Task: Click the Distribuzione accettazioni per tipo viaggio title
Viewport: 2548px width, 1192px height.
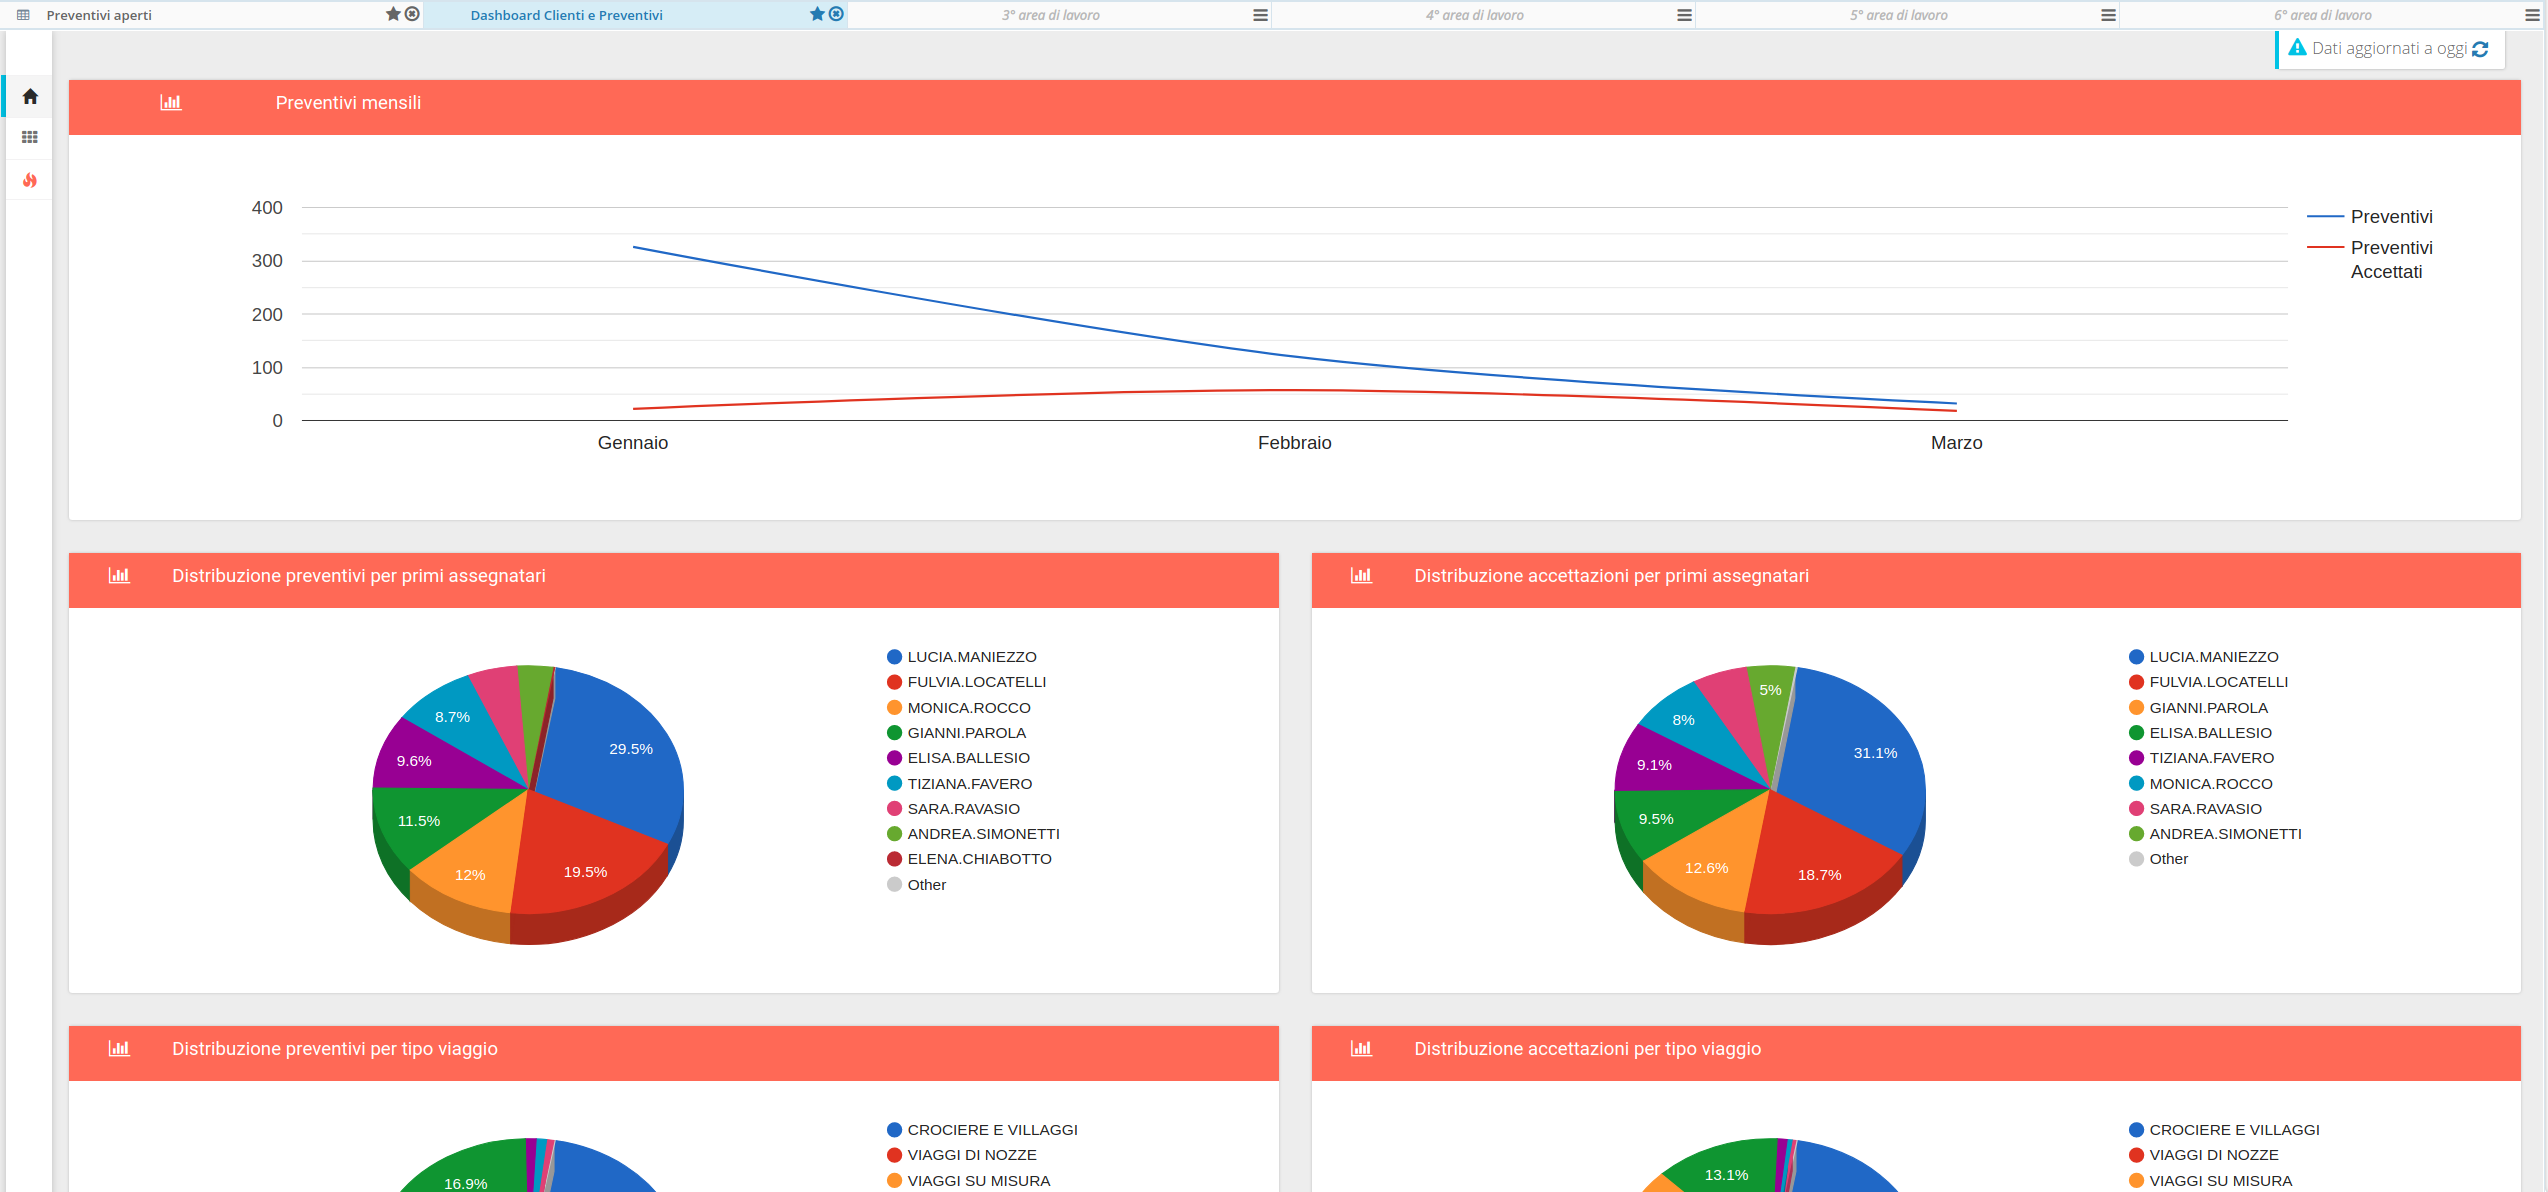Action: [x=1588, y=1049]
